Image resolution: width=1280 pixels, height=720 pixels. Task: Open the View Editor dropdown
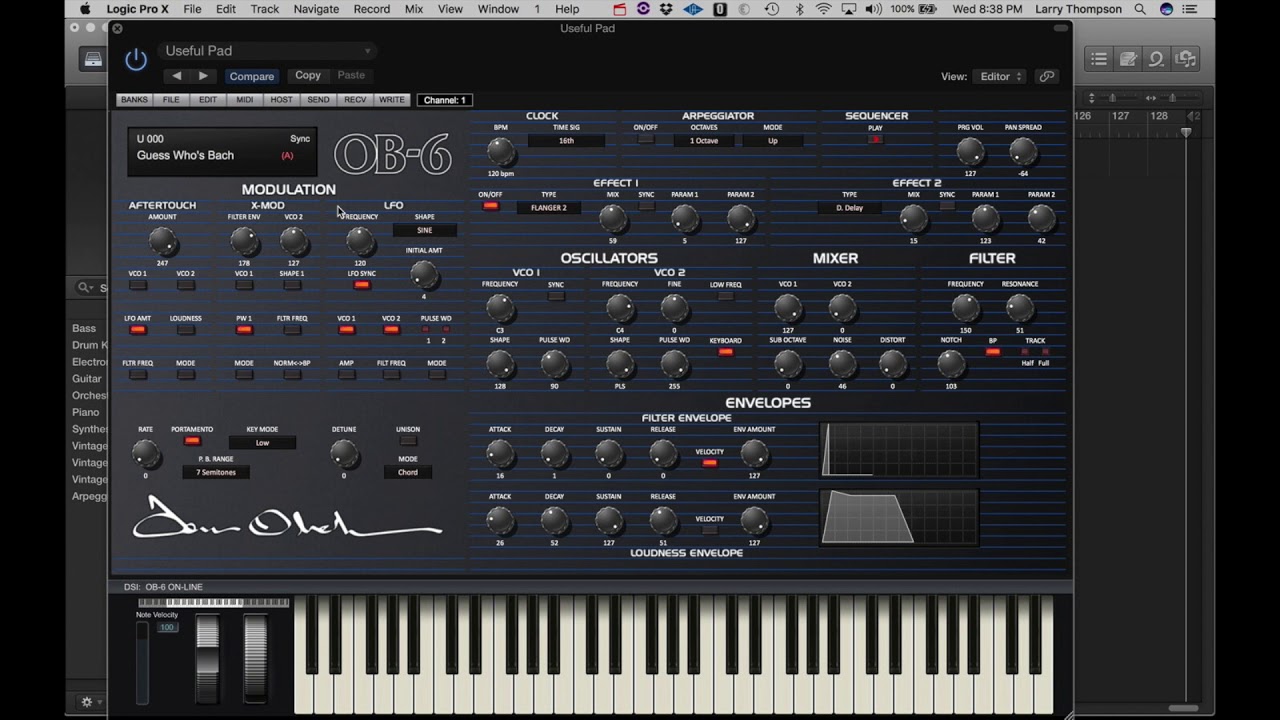999,76
